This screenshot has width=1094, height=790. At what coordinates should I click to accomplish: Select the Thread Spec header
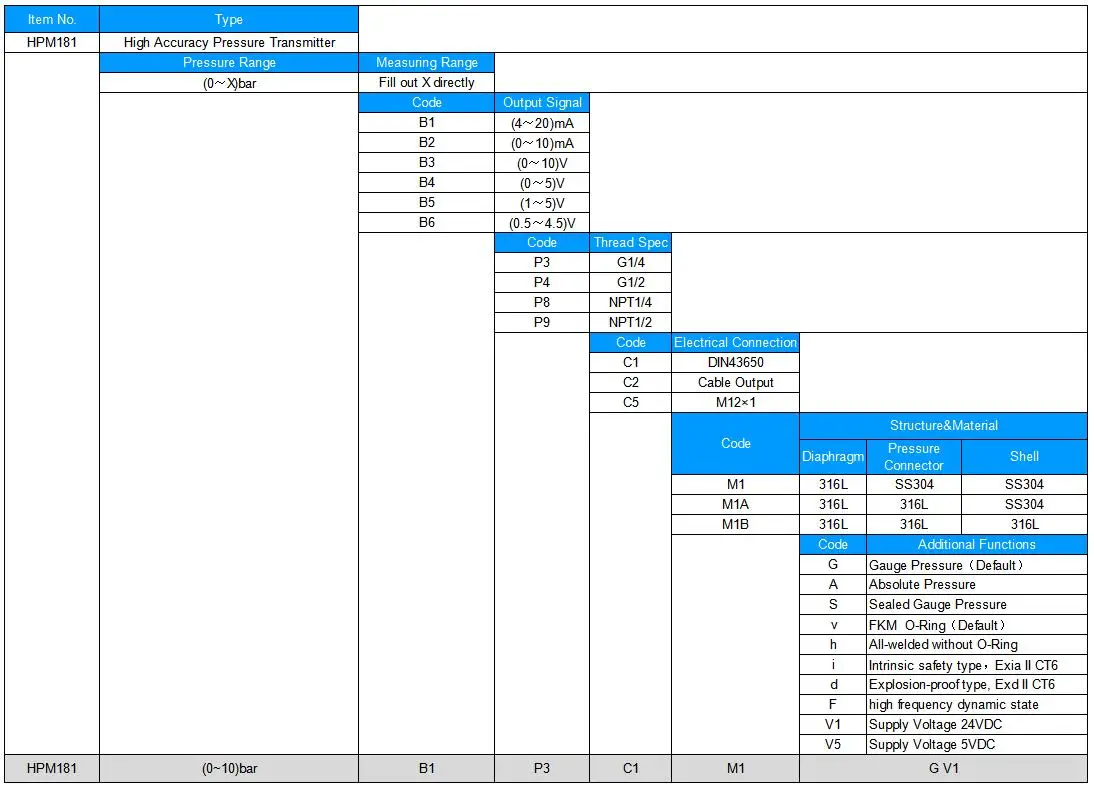630,242
